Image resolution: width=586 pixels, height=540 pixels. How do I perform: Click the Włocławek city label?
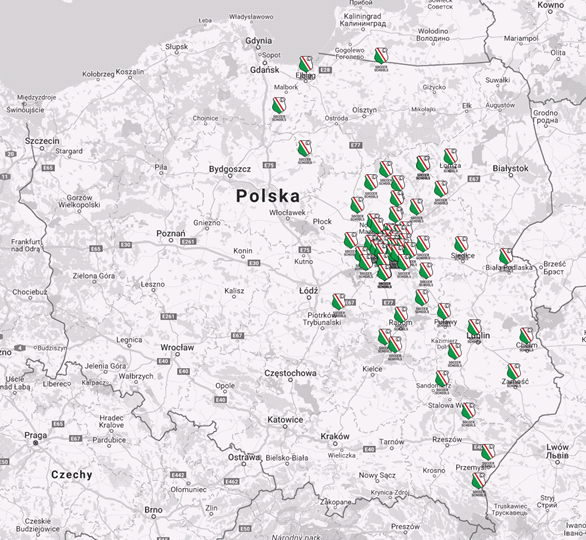click(287, 213)
